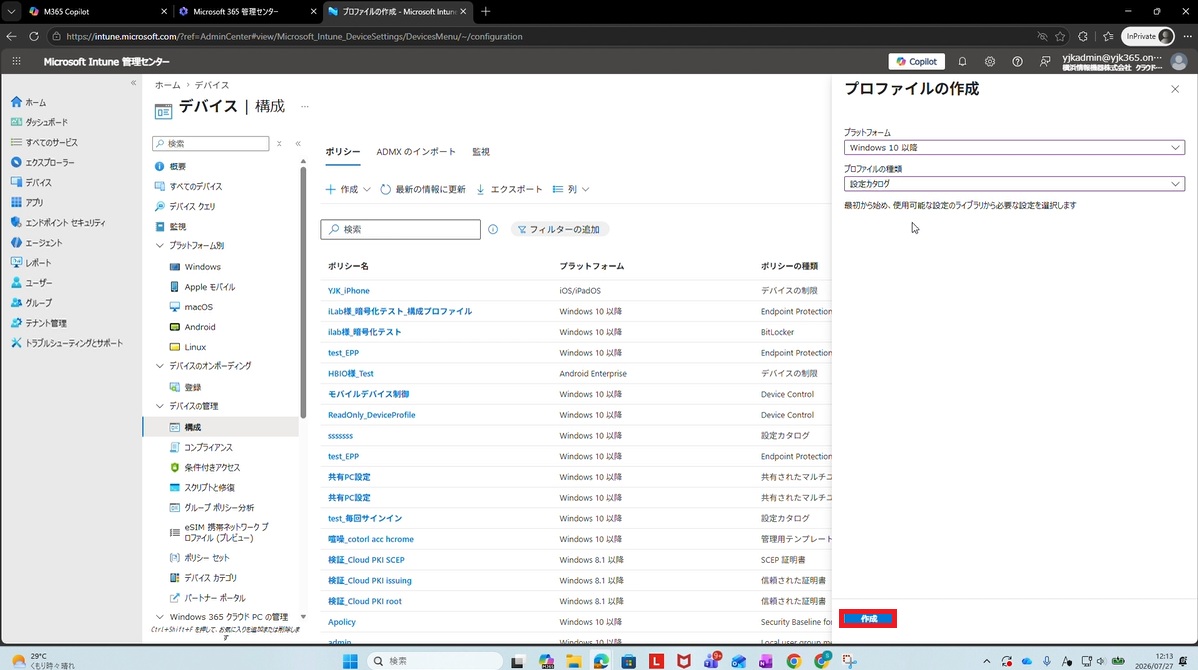The width and height of the screenshot is (1198, 670).
Task: Open Chrome from the taskbar
Action: (794, 661)
